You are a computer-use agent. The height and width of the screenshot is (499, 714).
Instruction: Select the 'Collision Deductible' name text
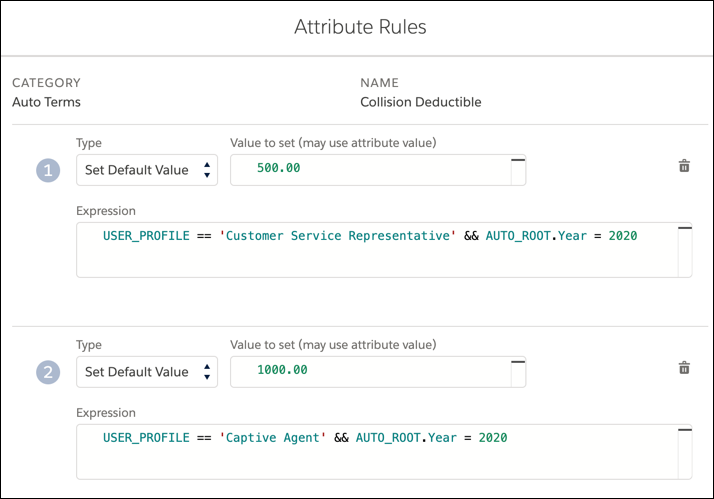420,102
